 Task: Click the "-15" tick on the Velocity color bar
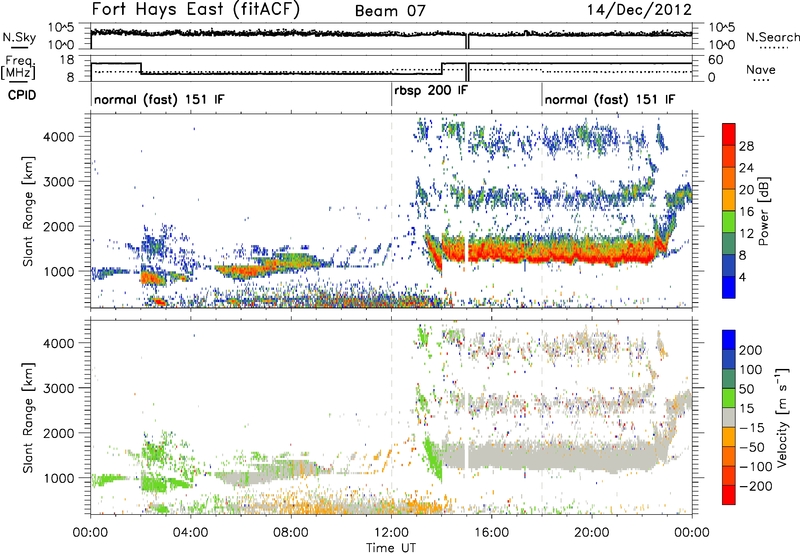[751, 428]
